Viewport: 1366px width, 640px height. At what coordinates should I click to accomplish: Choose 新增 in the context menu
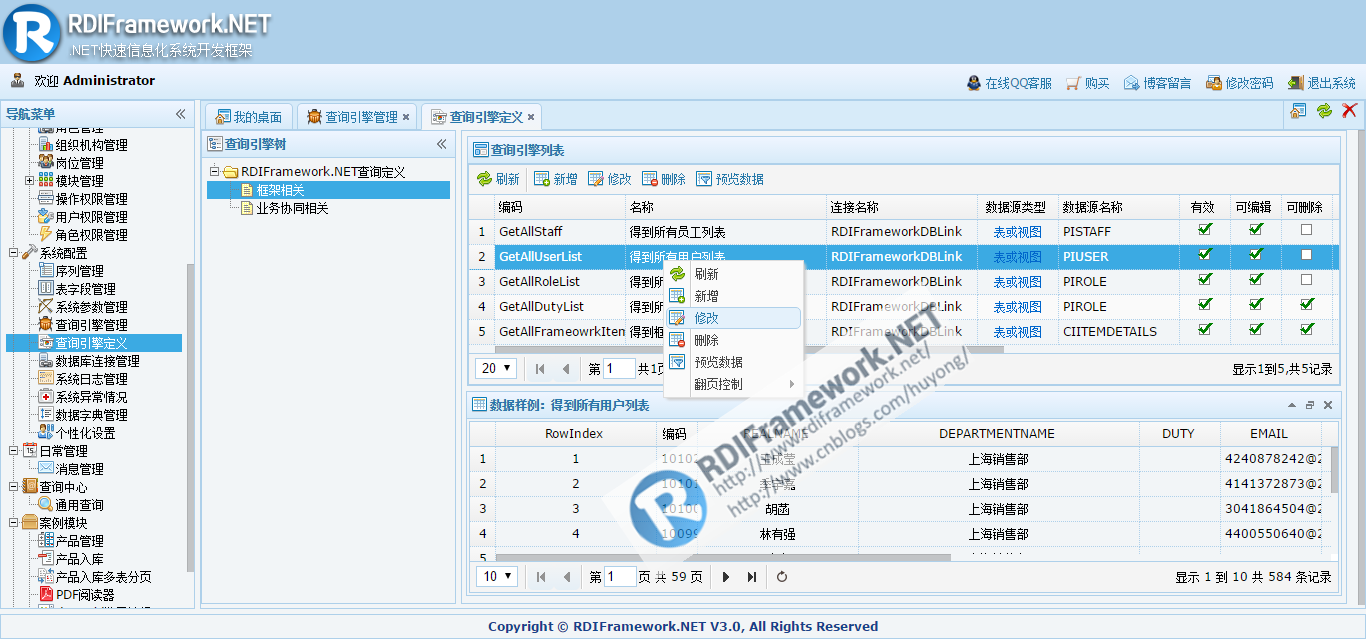pyautogui.click(x=733, y=296)
